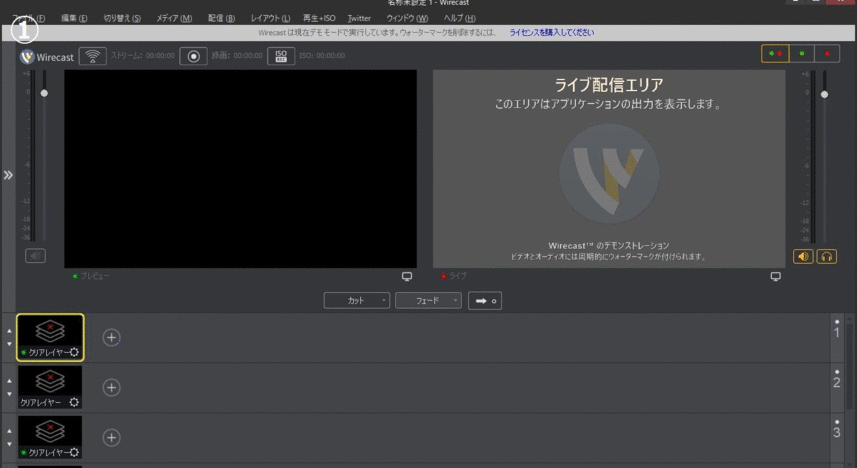Select the clear layer shot in layer 2
This screenshot has height=468, width=857.
click(x=50, y=388)
